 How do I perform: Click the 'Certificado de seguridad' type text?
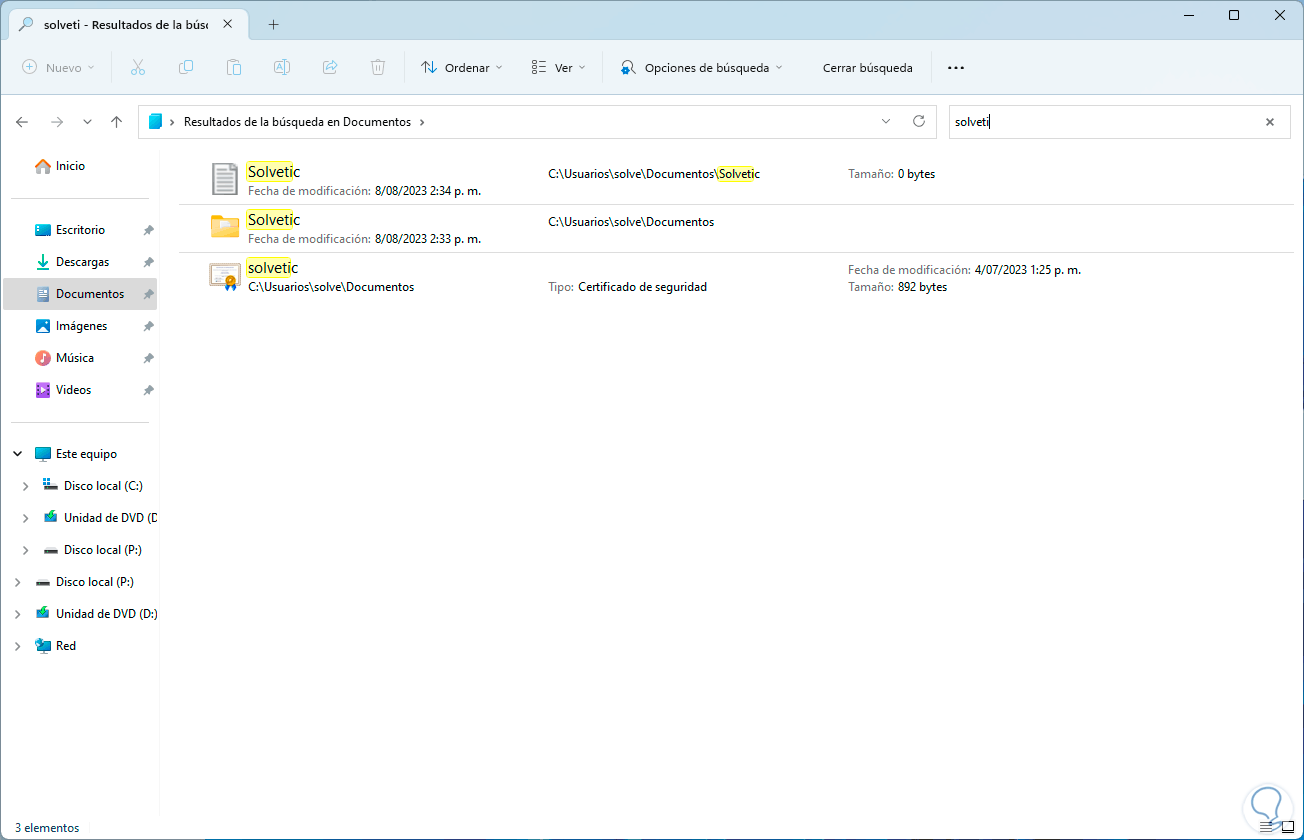click(x=642, y=287)
